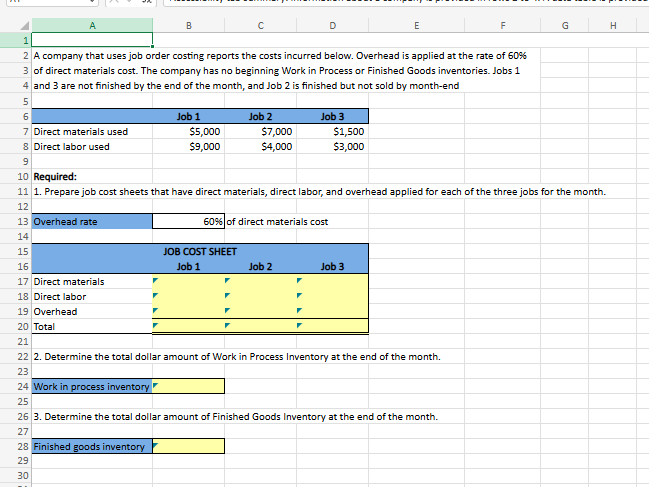Select column H header

613,26
